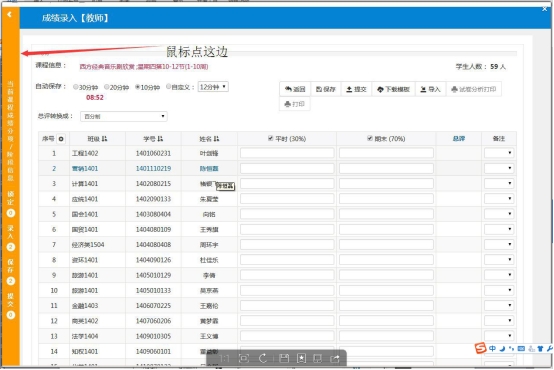The height and width of the screenshot is (370, 554).
Task: Click the 导入 (import) button
Action: (x=430, y=89)
